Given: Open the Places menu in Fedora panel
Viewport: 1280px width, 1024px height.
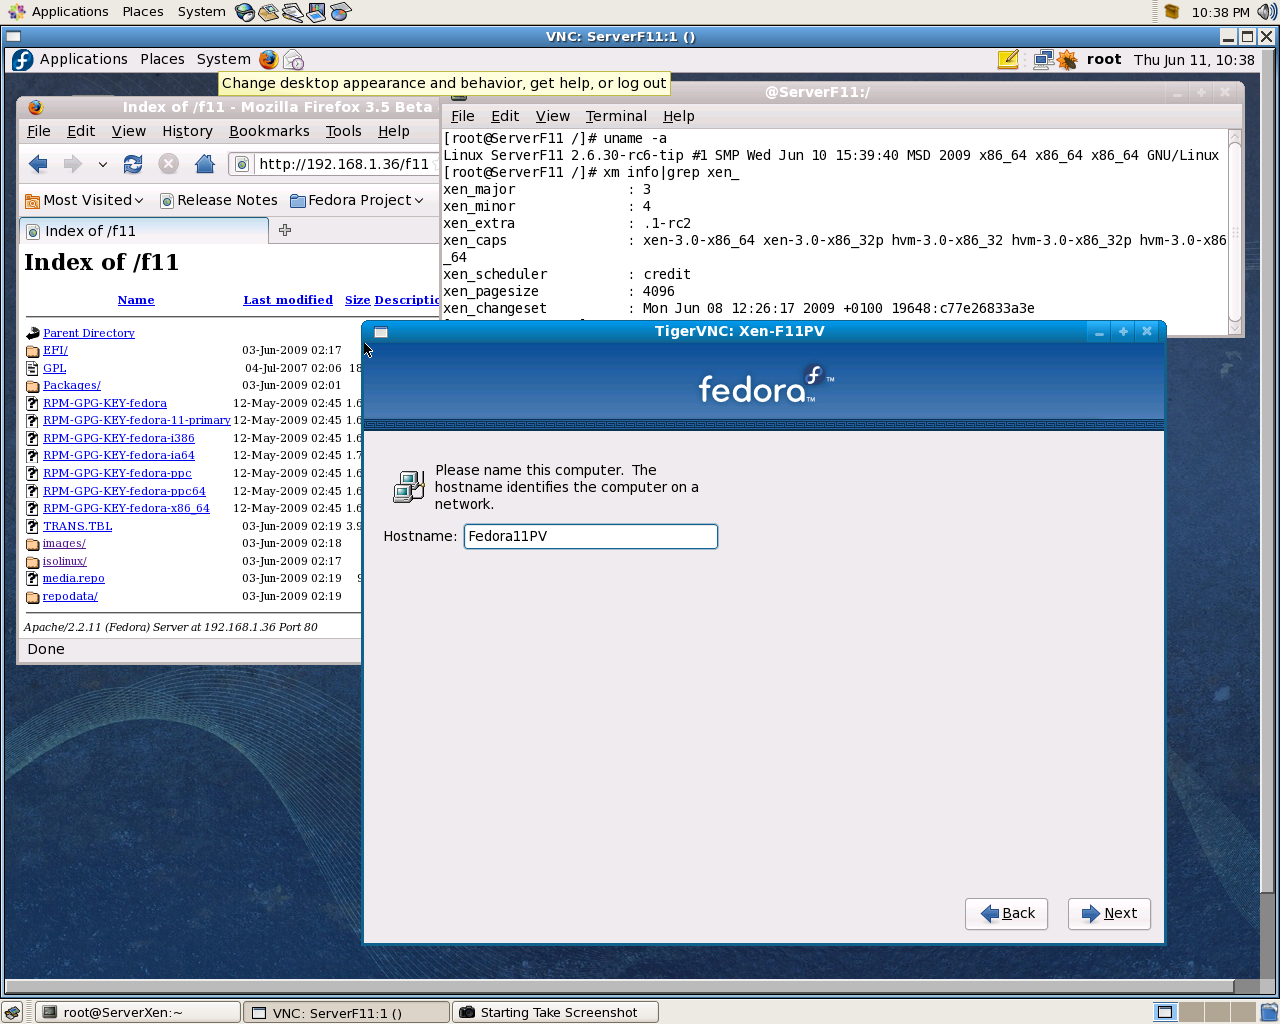Looking at the screenshot, I should 162,60.
